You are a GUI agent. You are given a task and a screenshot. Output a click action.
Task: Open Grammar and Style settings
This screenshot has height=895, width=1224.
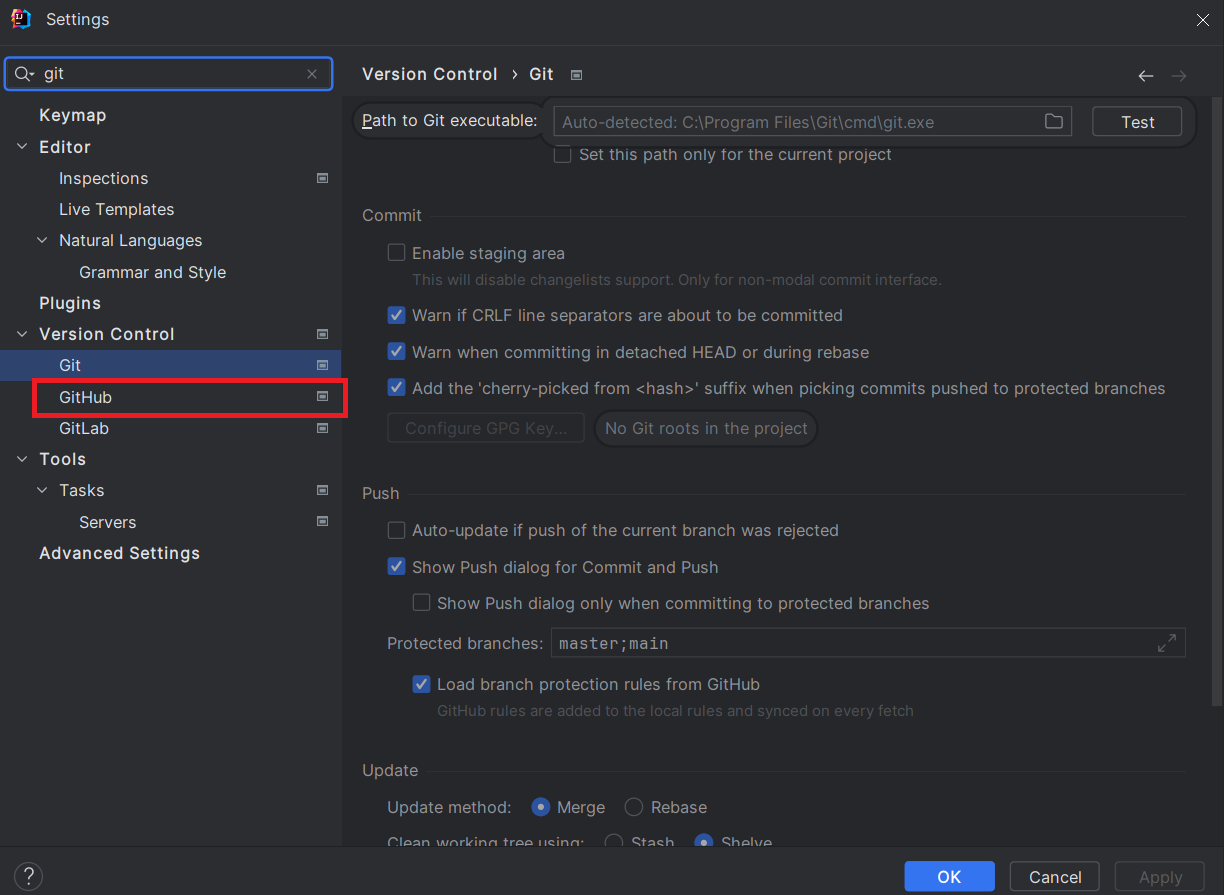[x=152, y=272]
